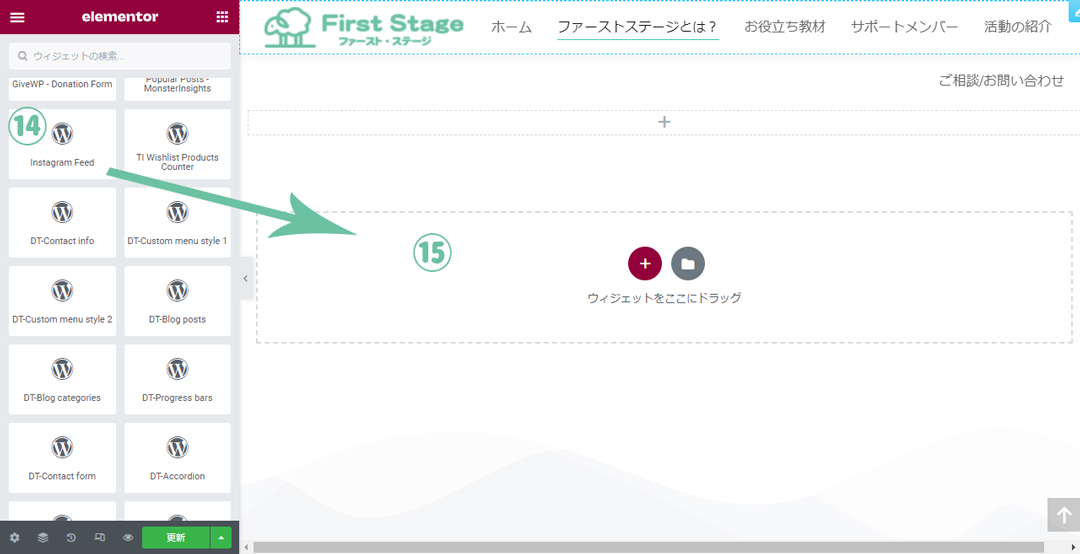Open page settings gear in footer
1080x554 pixels.
[x=14, y=537]
